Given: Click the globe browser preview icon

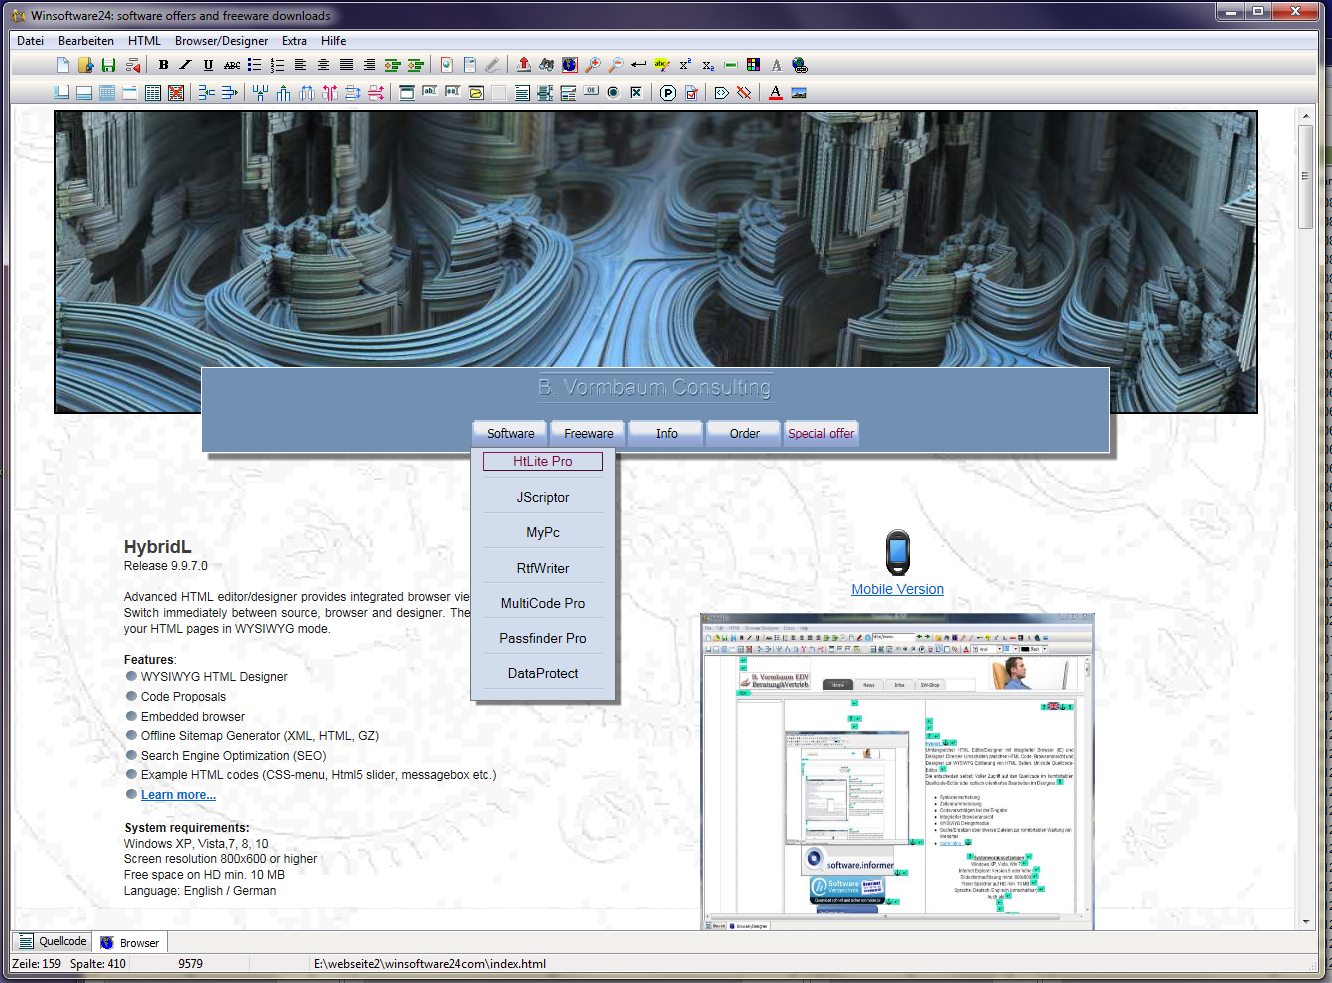Looking at the screenshot, I should [x=569, y=65].
